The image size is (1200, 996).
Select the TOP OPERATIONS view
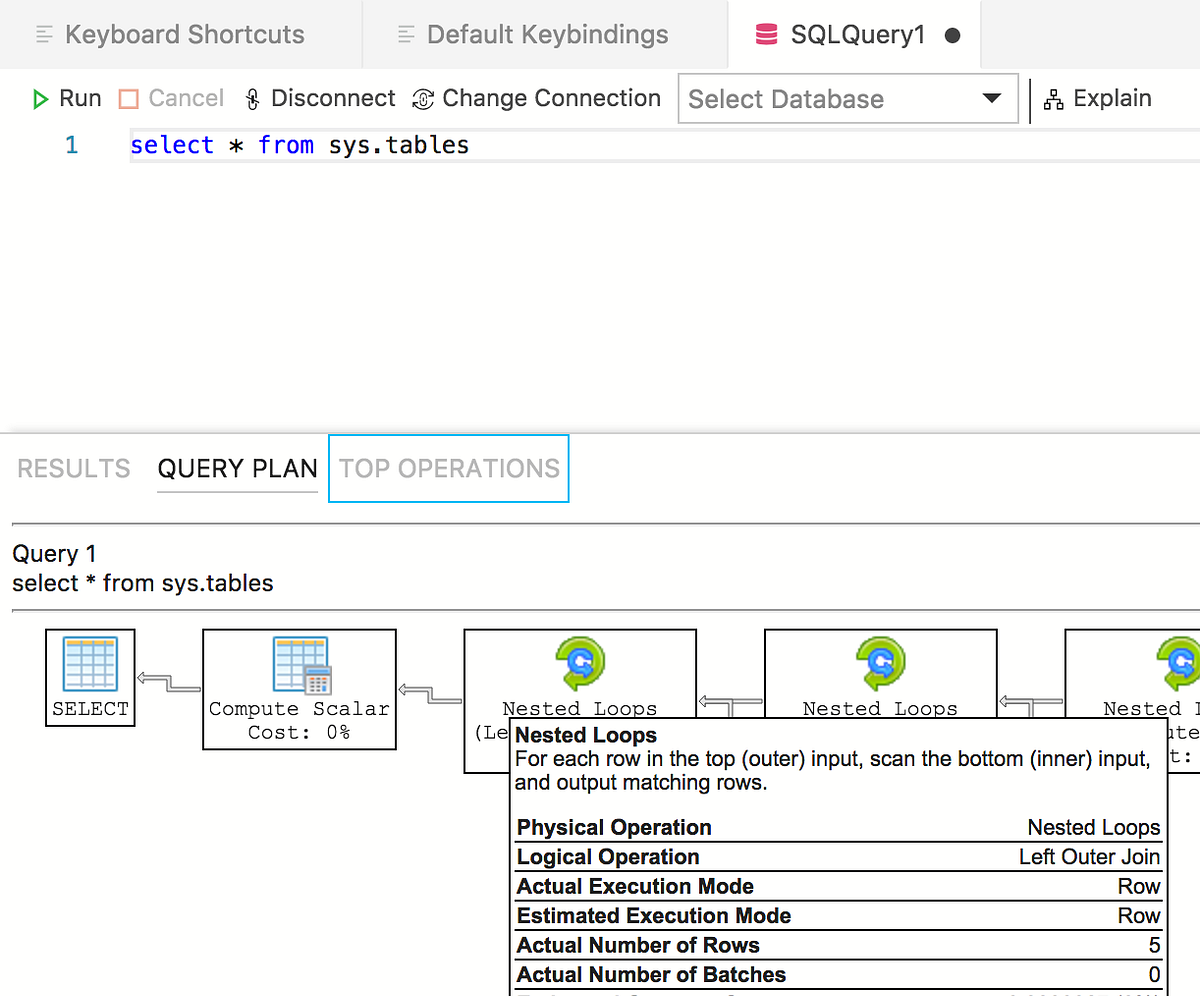click(448, 468)
